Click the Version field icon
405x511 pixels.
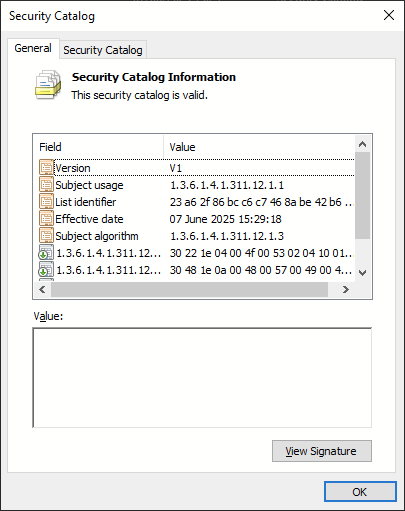click(46, 167)
